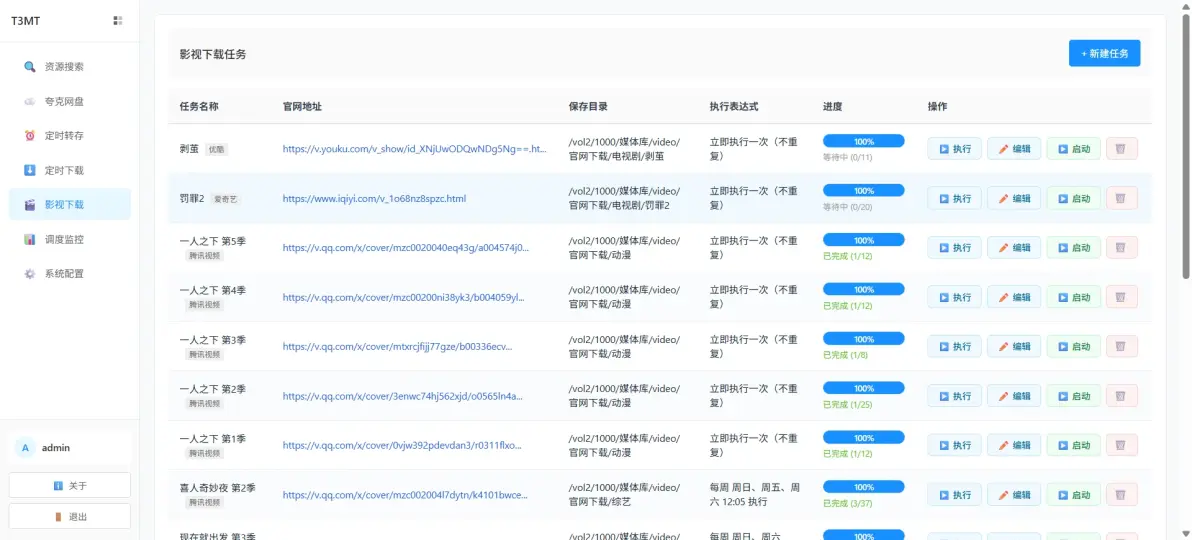Open the youku link for 刺茧
1192x540 pixels.
414,149
